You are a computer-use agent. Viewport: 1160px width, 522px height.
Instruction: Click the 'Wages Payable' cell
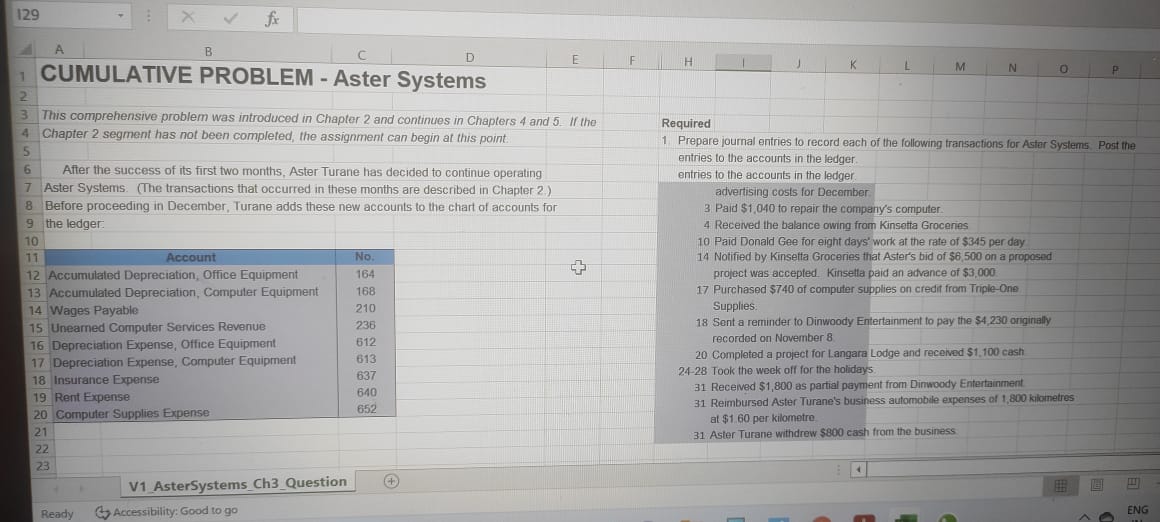[94, 310]
